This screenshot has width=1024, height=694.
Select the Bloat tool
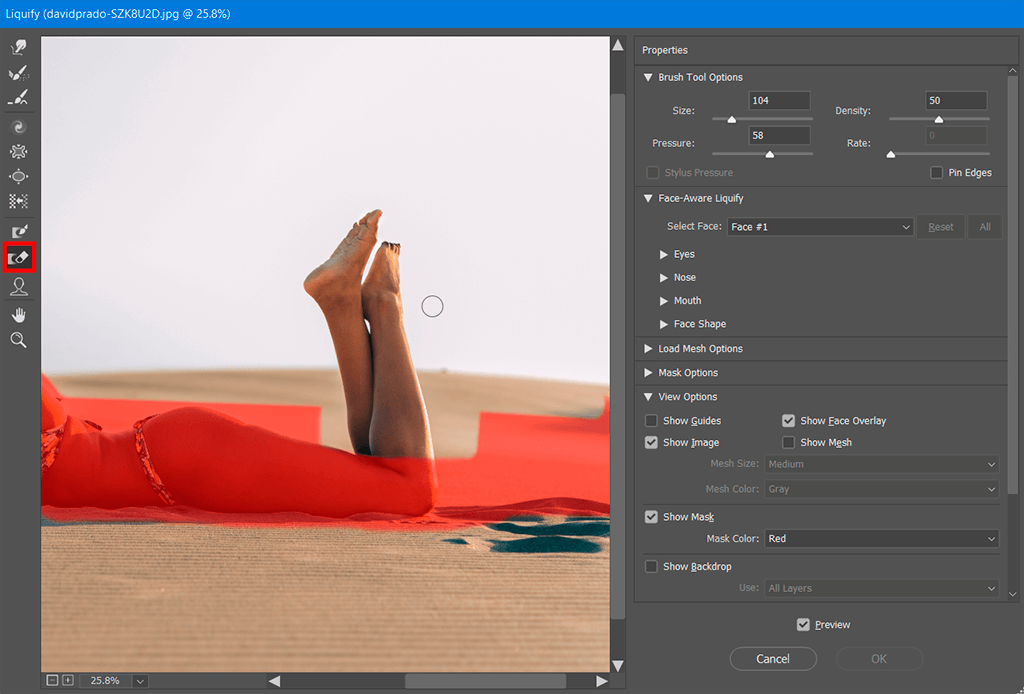[18, 177]
